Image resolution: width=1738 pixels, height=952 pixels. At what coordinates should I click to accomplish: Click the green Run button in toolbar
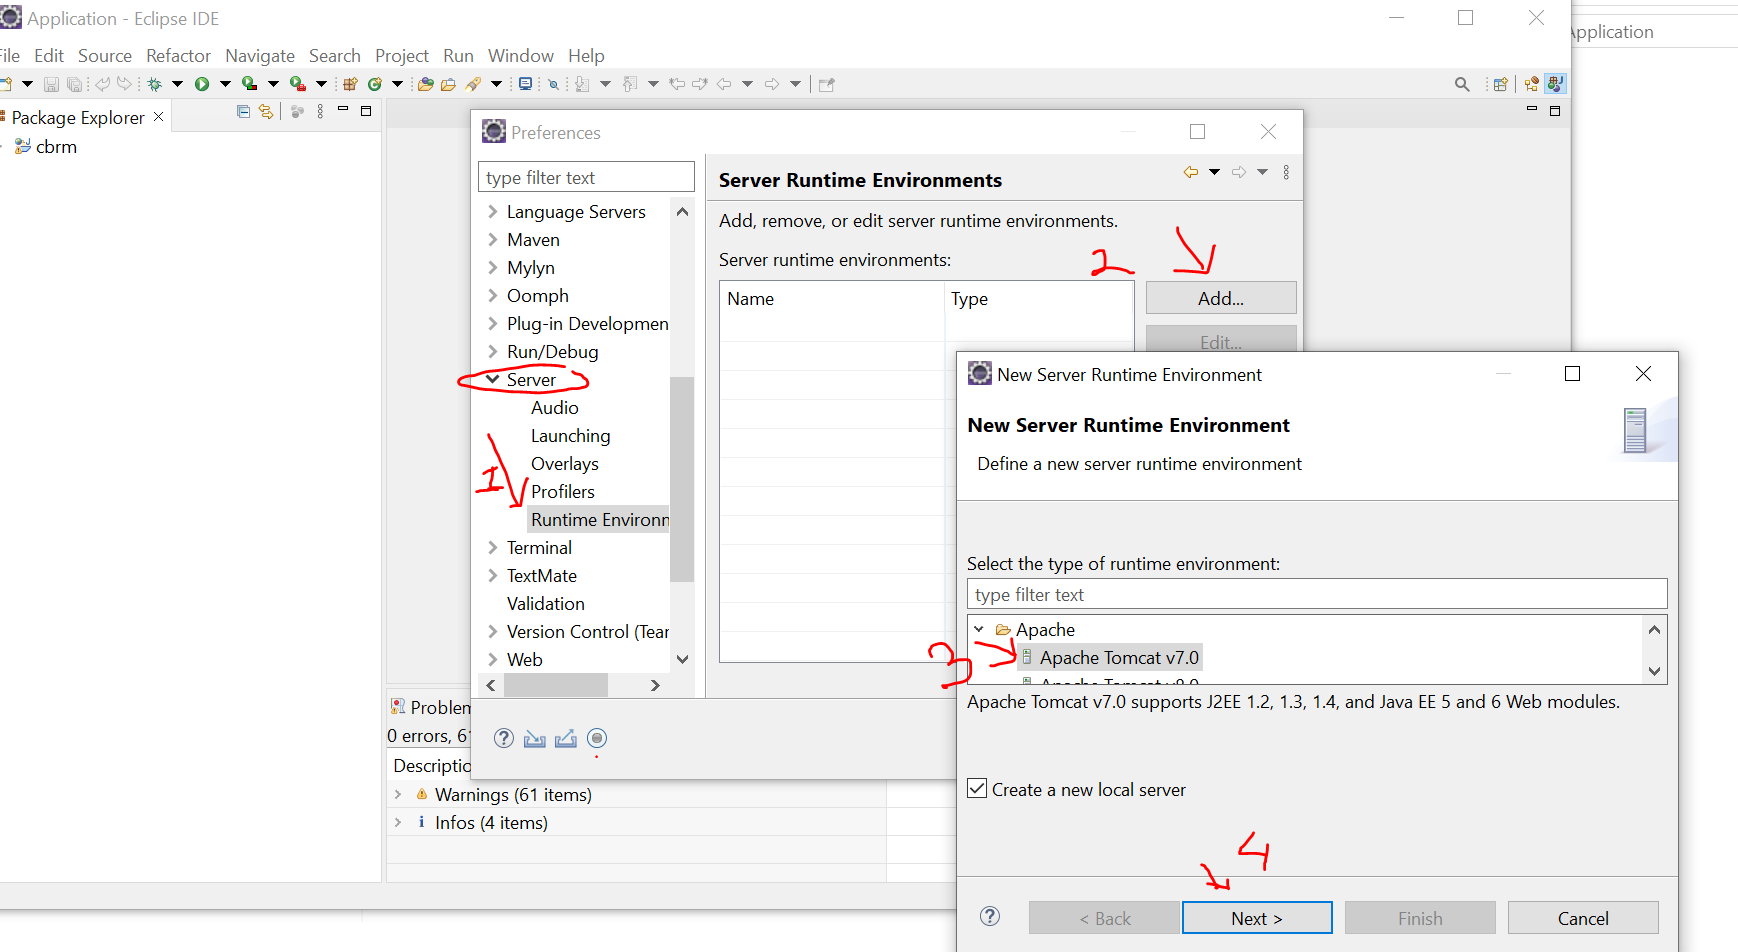[202, 84]
